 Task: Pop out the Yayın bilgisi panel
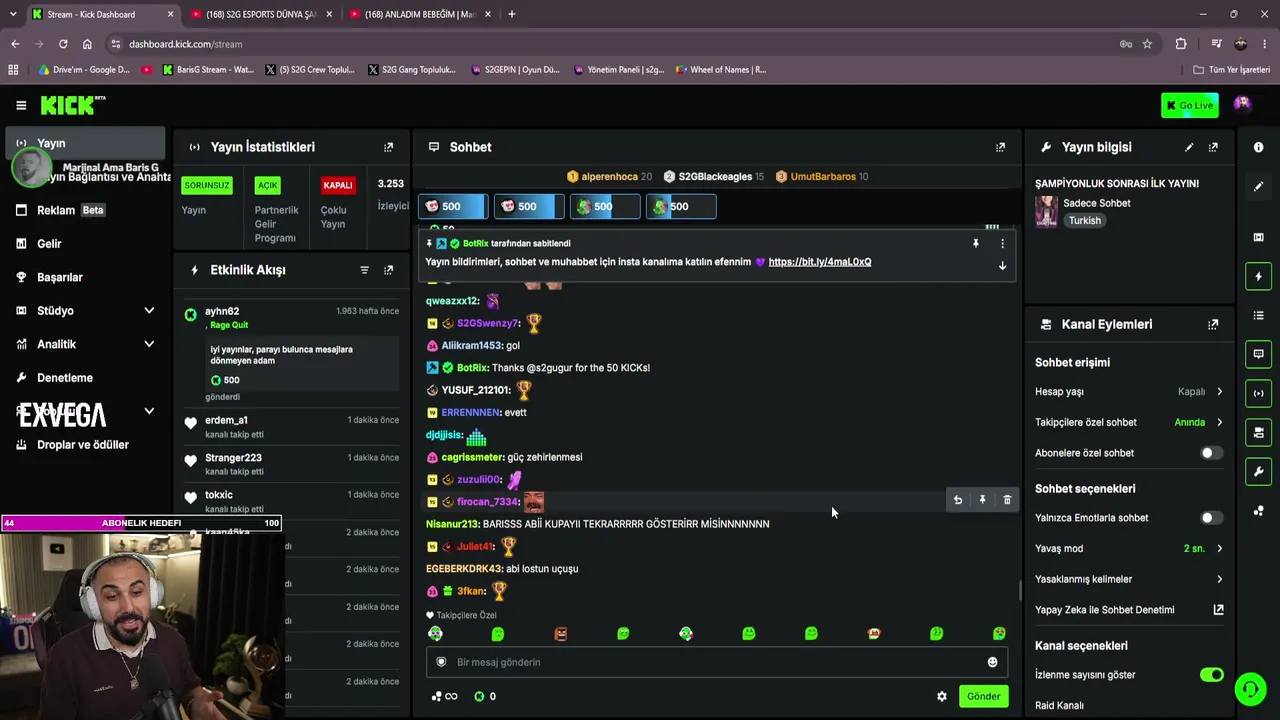1213,147
